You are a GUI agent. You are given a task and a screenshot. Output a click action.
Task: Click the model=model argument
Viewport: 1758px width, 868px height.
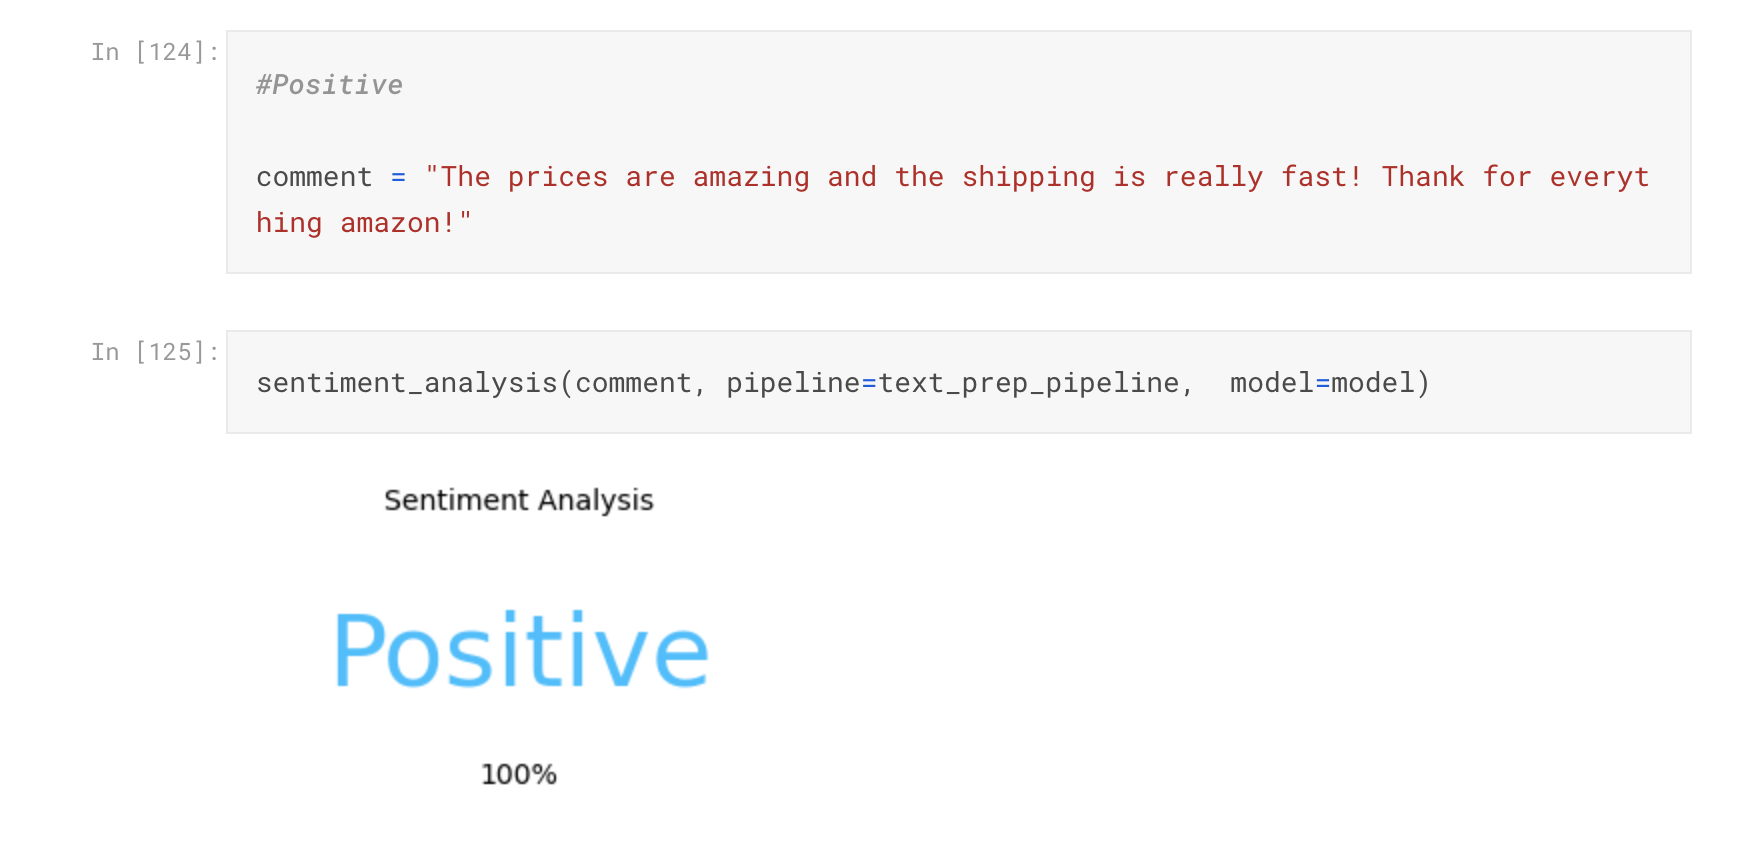click(x=1322, y=383)
